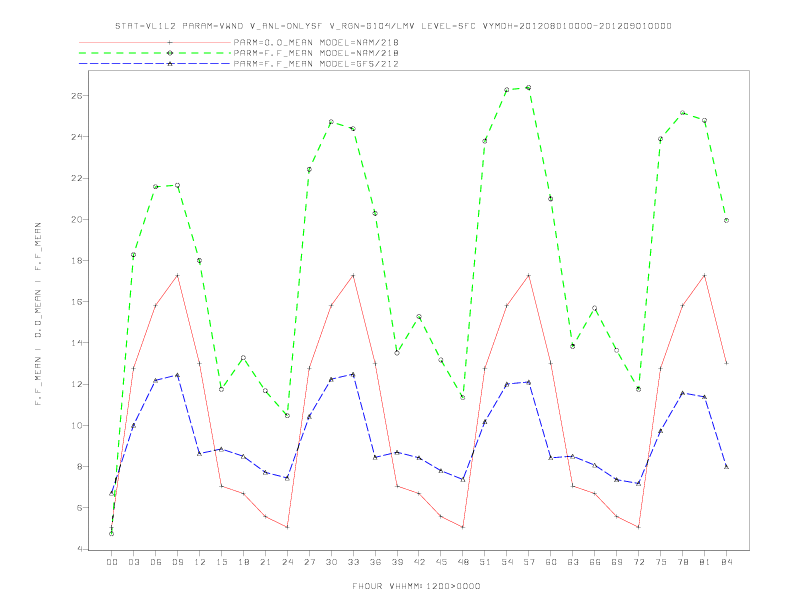Click the green legend entry PARM=F.F_MEAN MODEL=NAM/218
Screen dimensions: 792x612
(316, 53)
